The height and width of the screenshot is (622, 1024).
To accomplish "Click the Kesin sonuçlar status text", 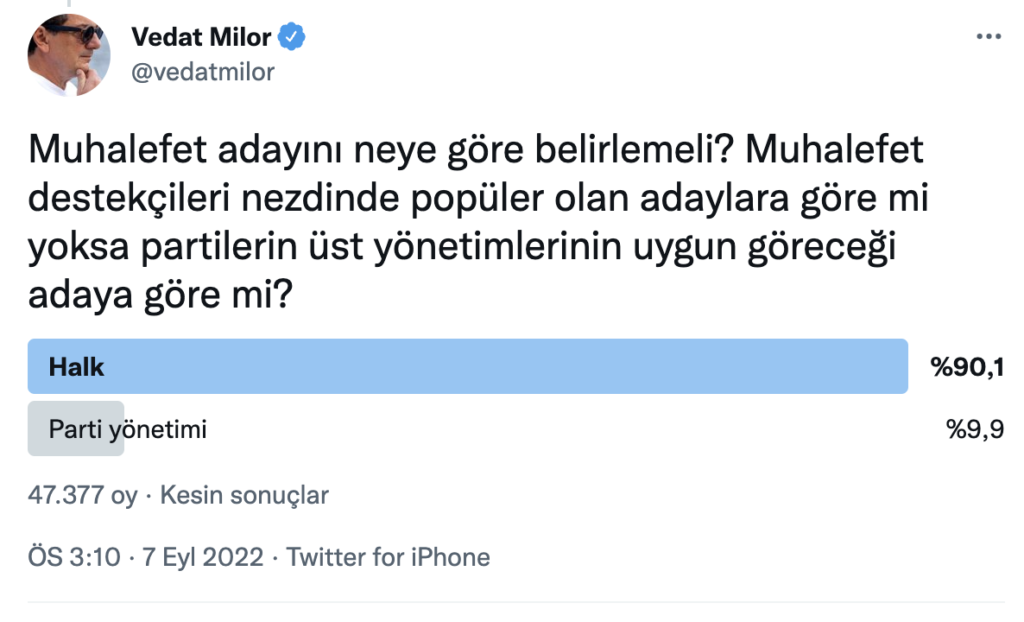I will pyautogui.click(x=244, y=494).
